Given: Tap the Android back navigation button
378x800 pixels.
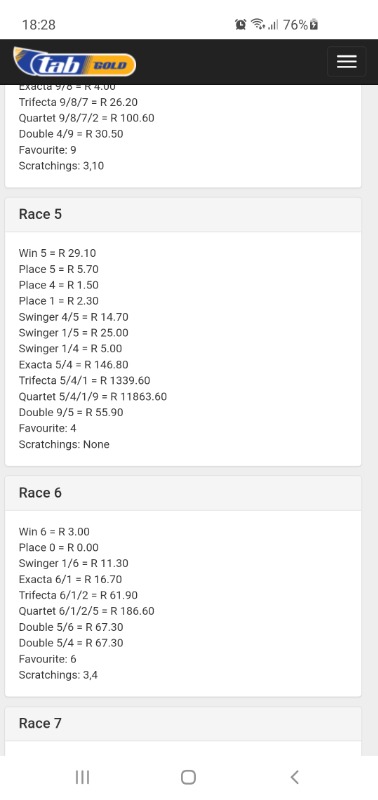Looking at the screenshot, I should [294, 777].
